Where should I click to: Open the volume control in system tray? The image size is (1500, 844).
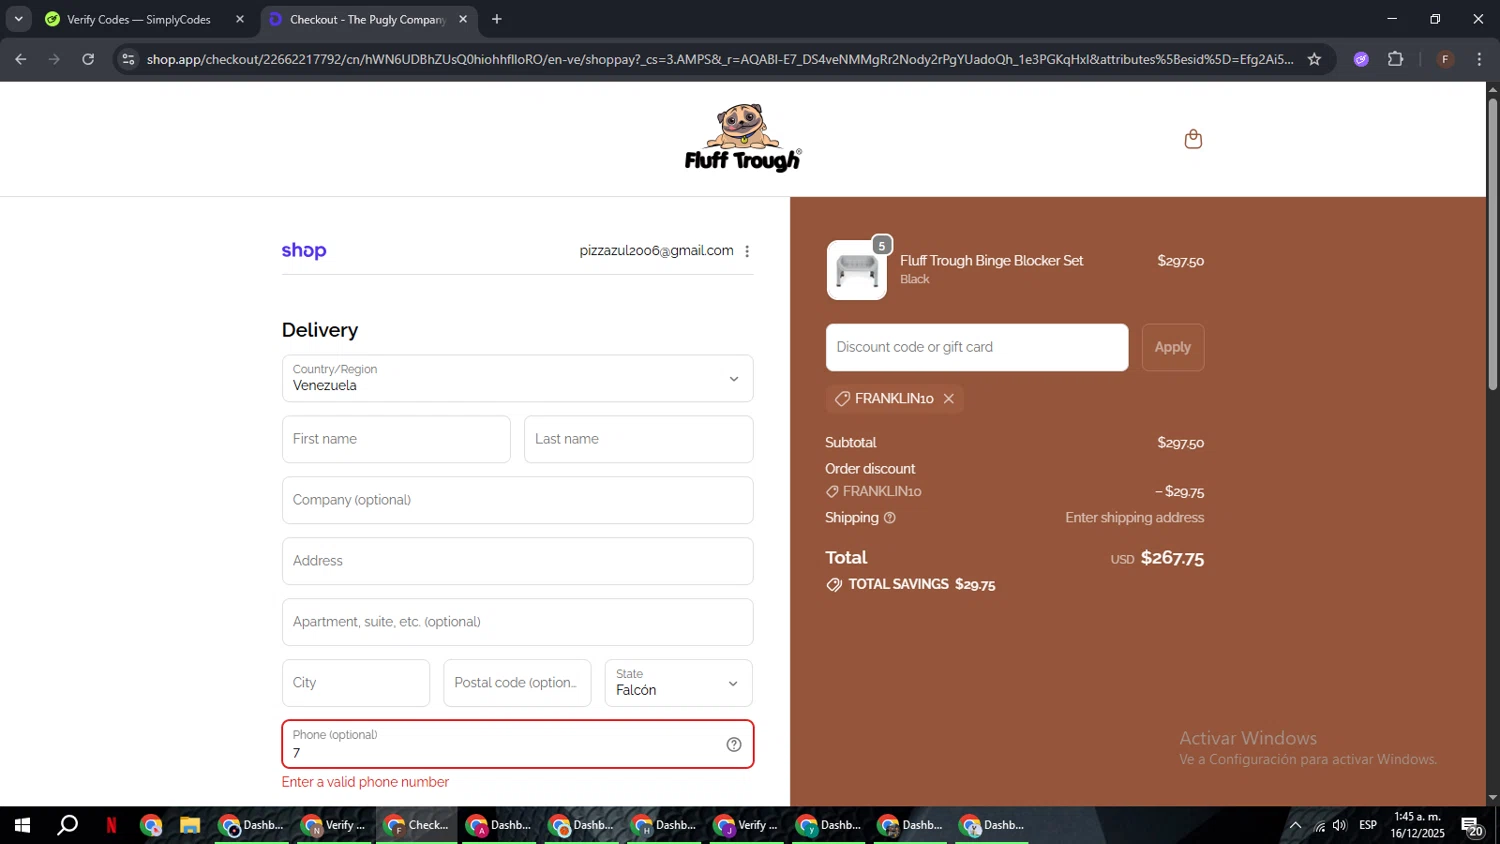coord(1340,825)
